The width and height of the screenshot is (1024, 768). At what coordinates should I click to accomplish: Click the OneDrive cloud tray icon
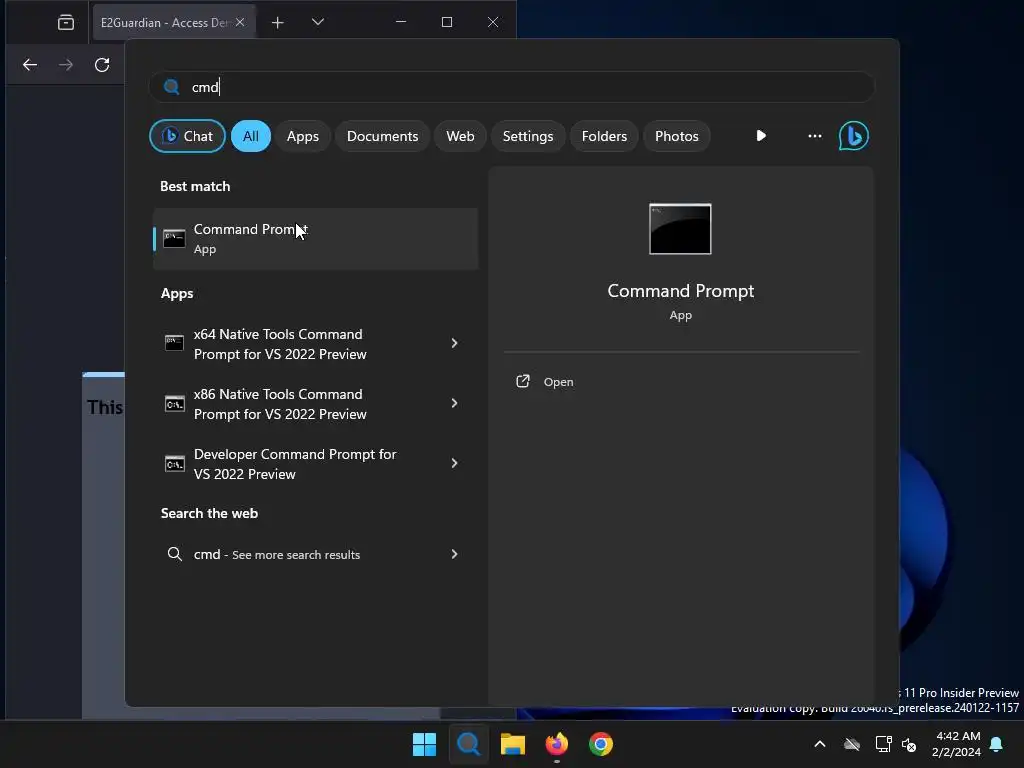point(852,744)
